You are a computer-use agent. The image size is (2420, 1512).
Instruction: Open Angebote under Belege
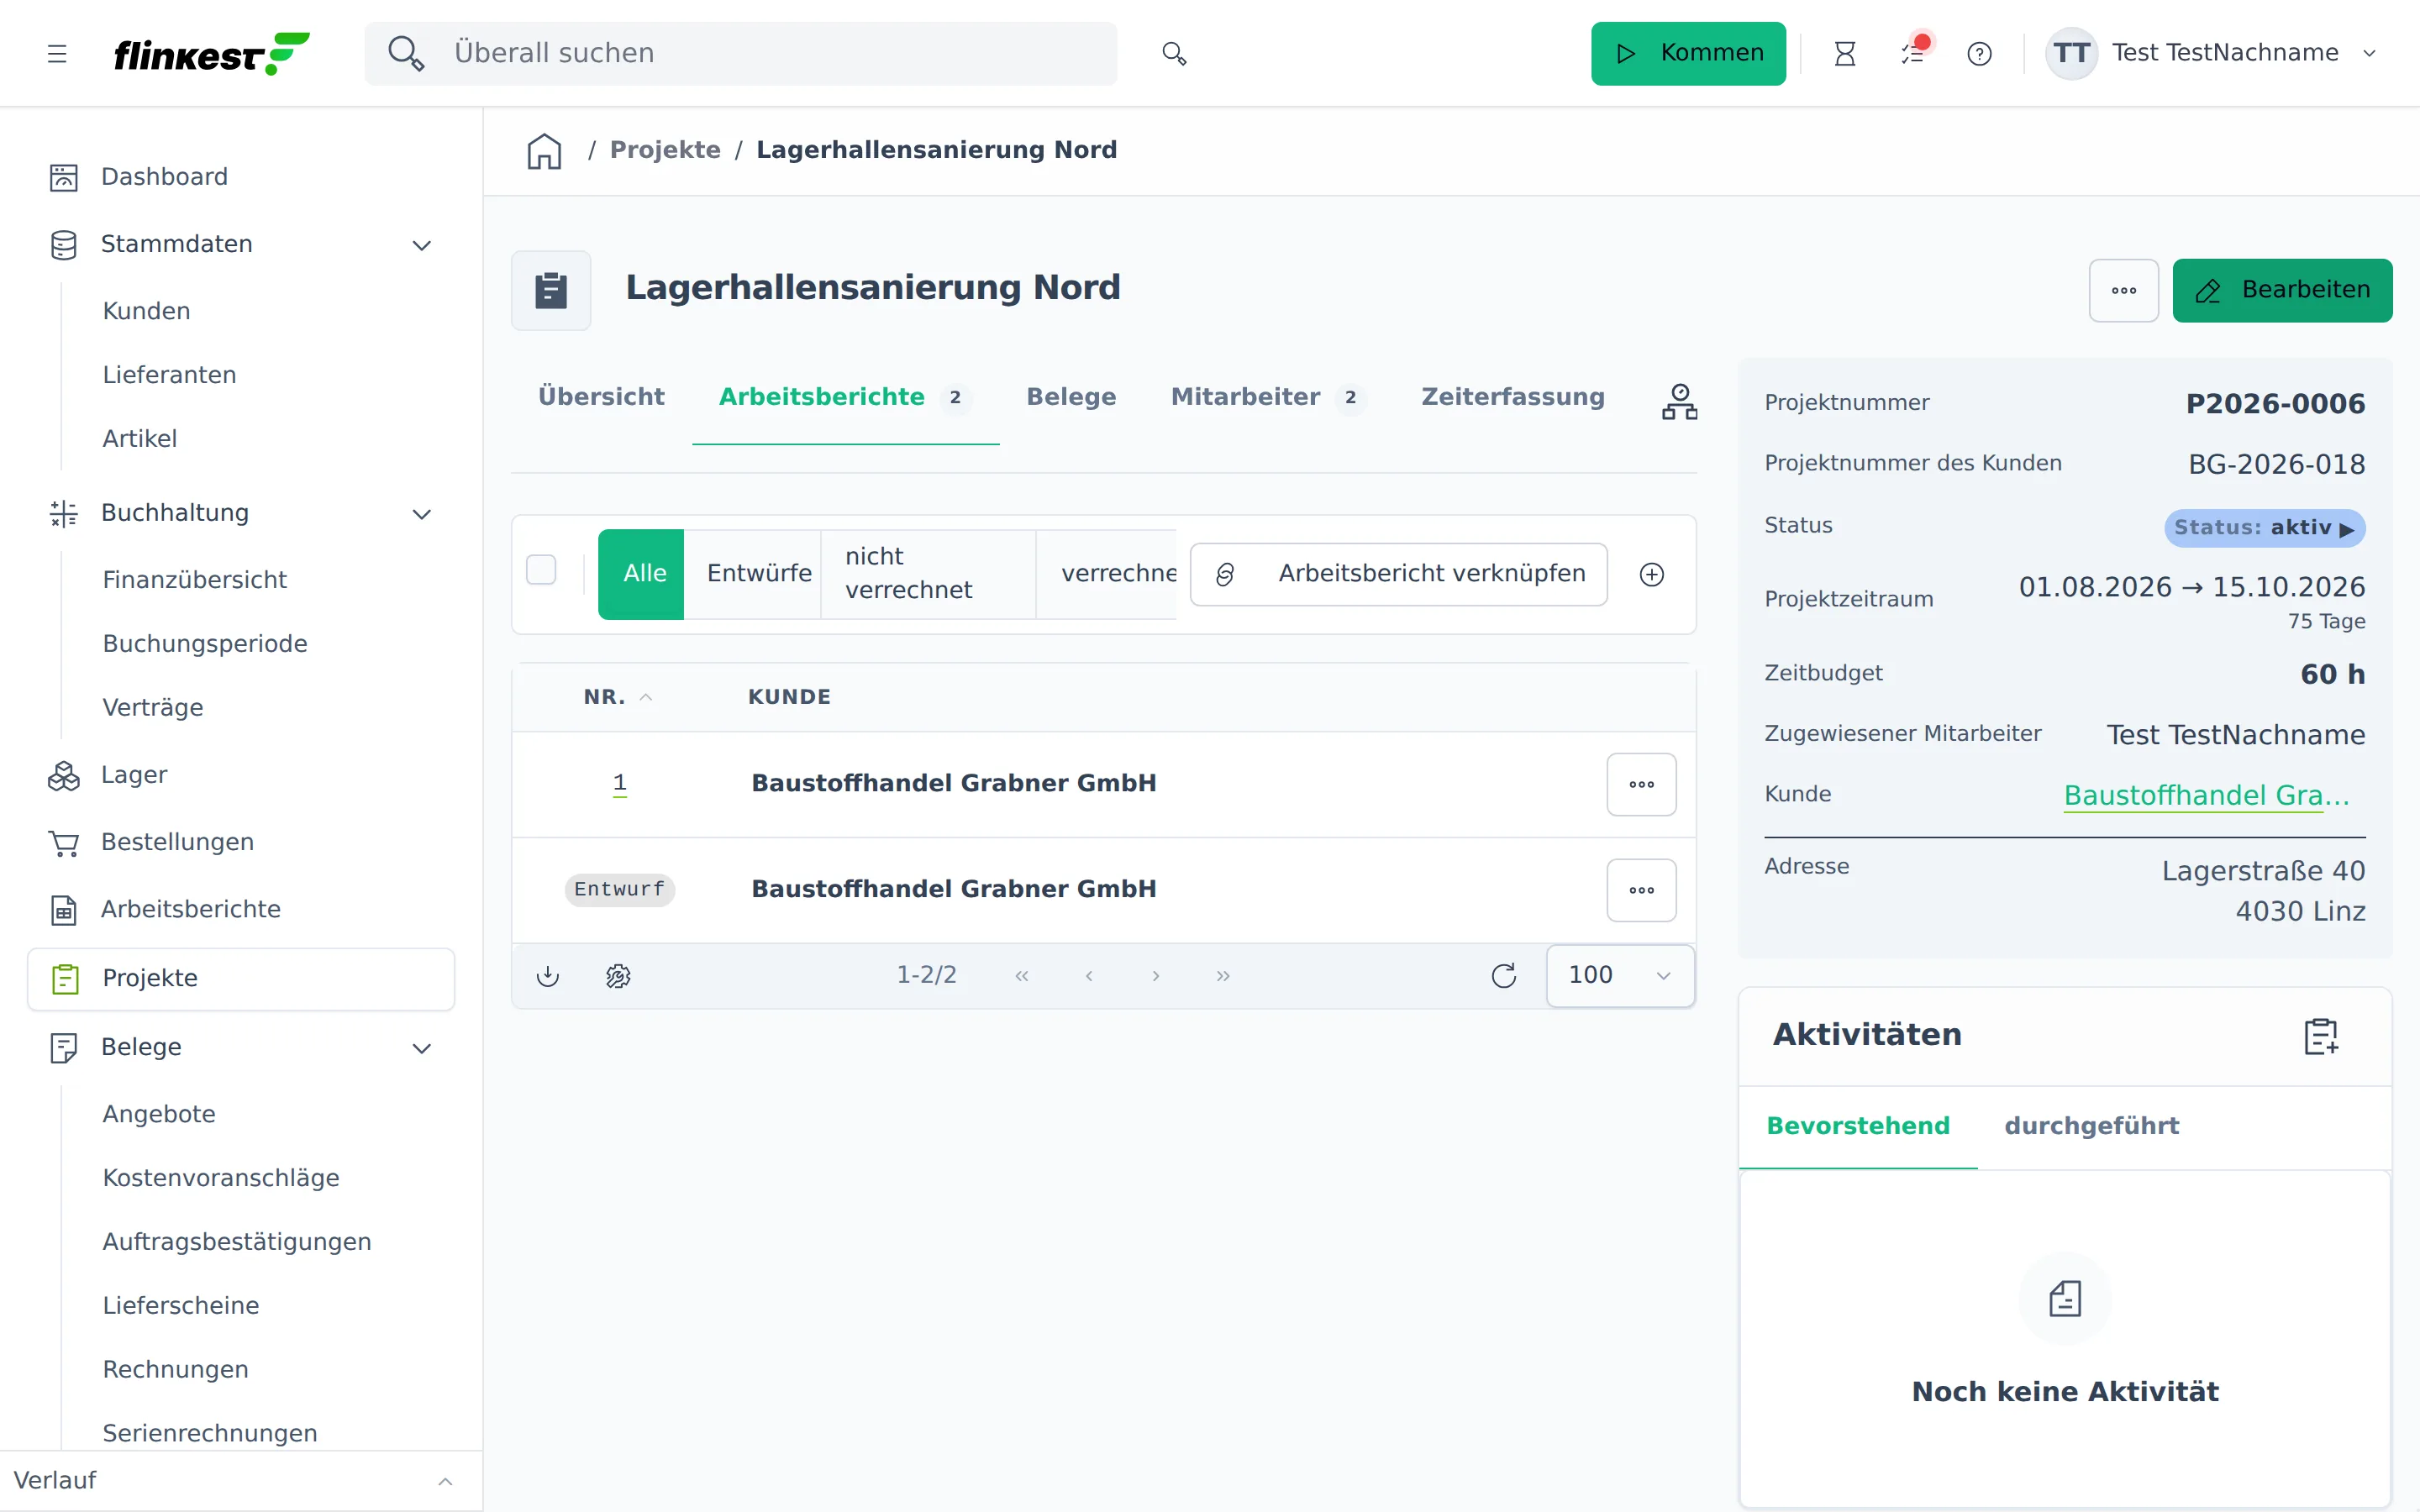point(159,1115)
